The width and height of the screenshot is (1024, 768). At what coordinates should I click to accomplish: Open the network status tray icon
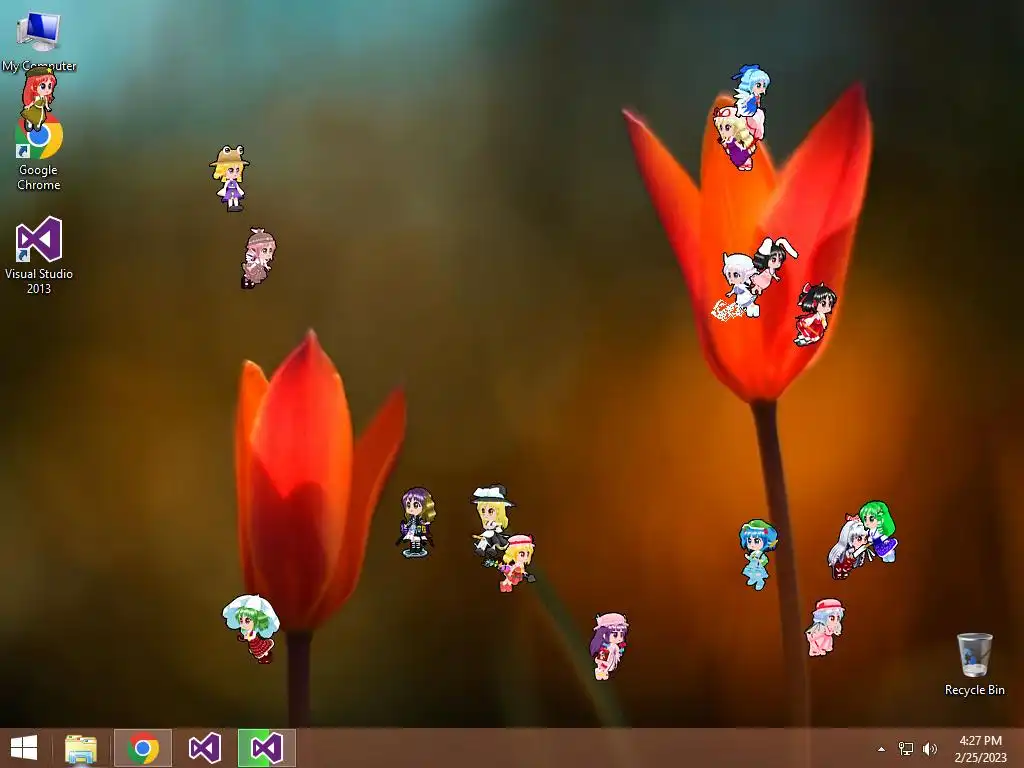point(906,749)
